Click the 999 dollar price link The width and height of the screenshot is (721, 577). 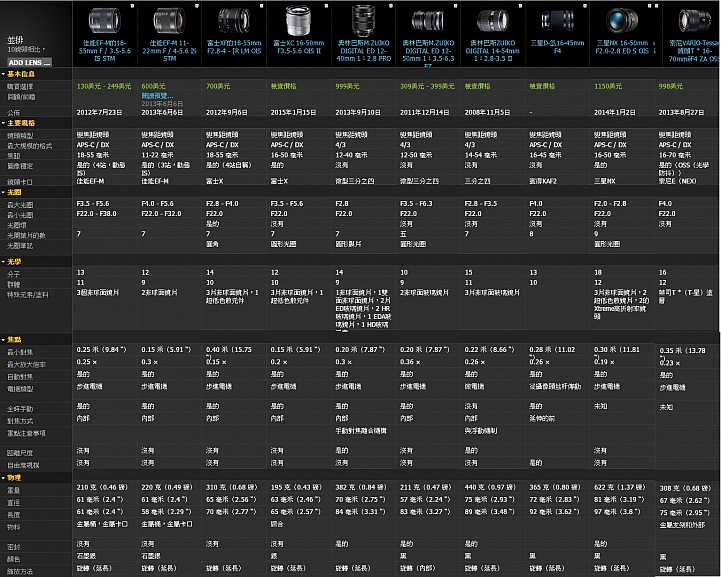pos(347,86)
